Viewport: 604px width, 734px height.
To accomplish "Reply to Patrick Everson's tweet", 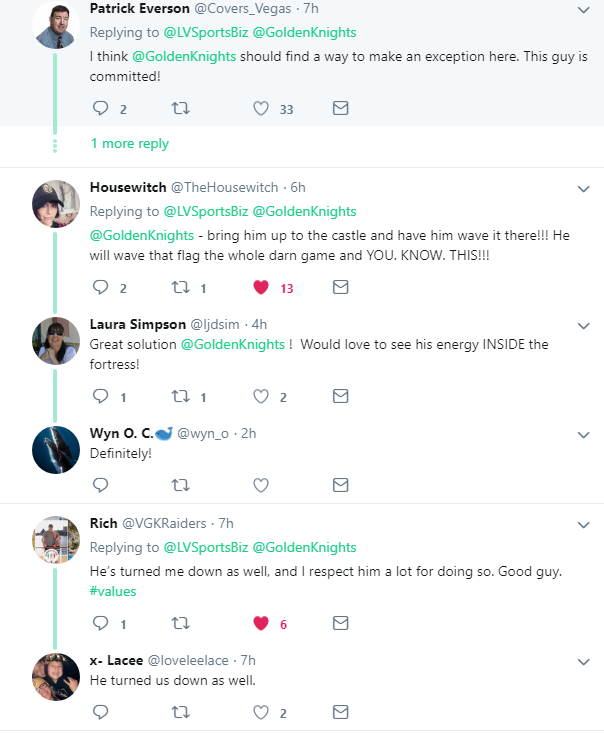I will (x=99, y=109).
